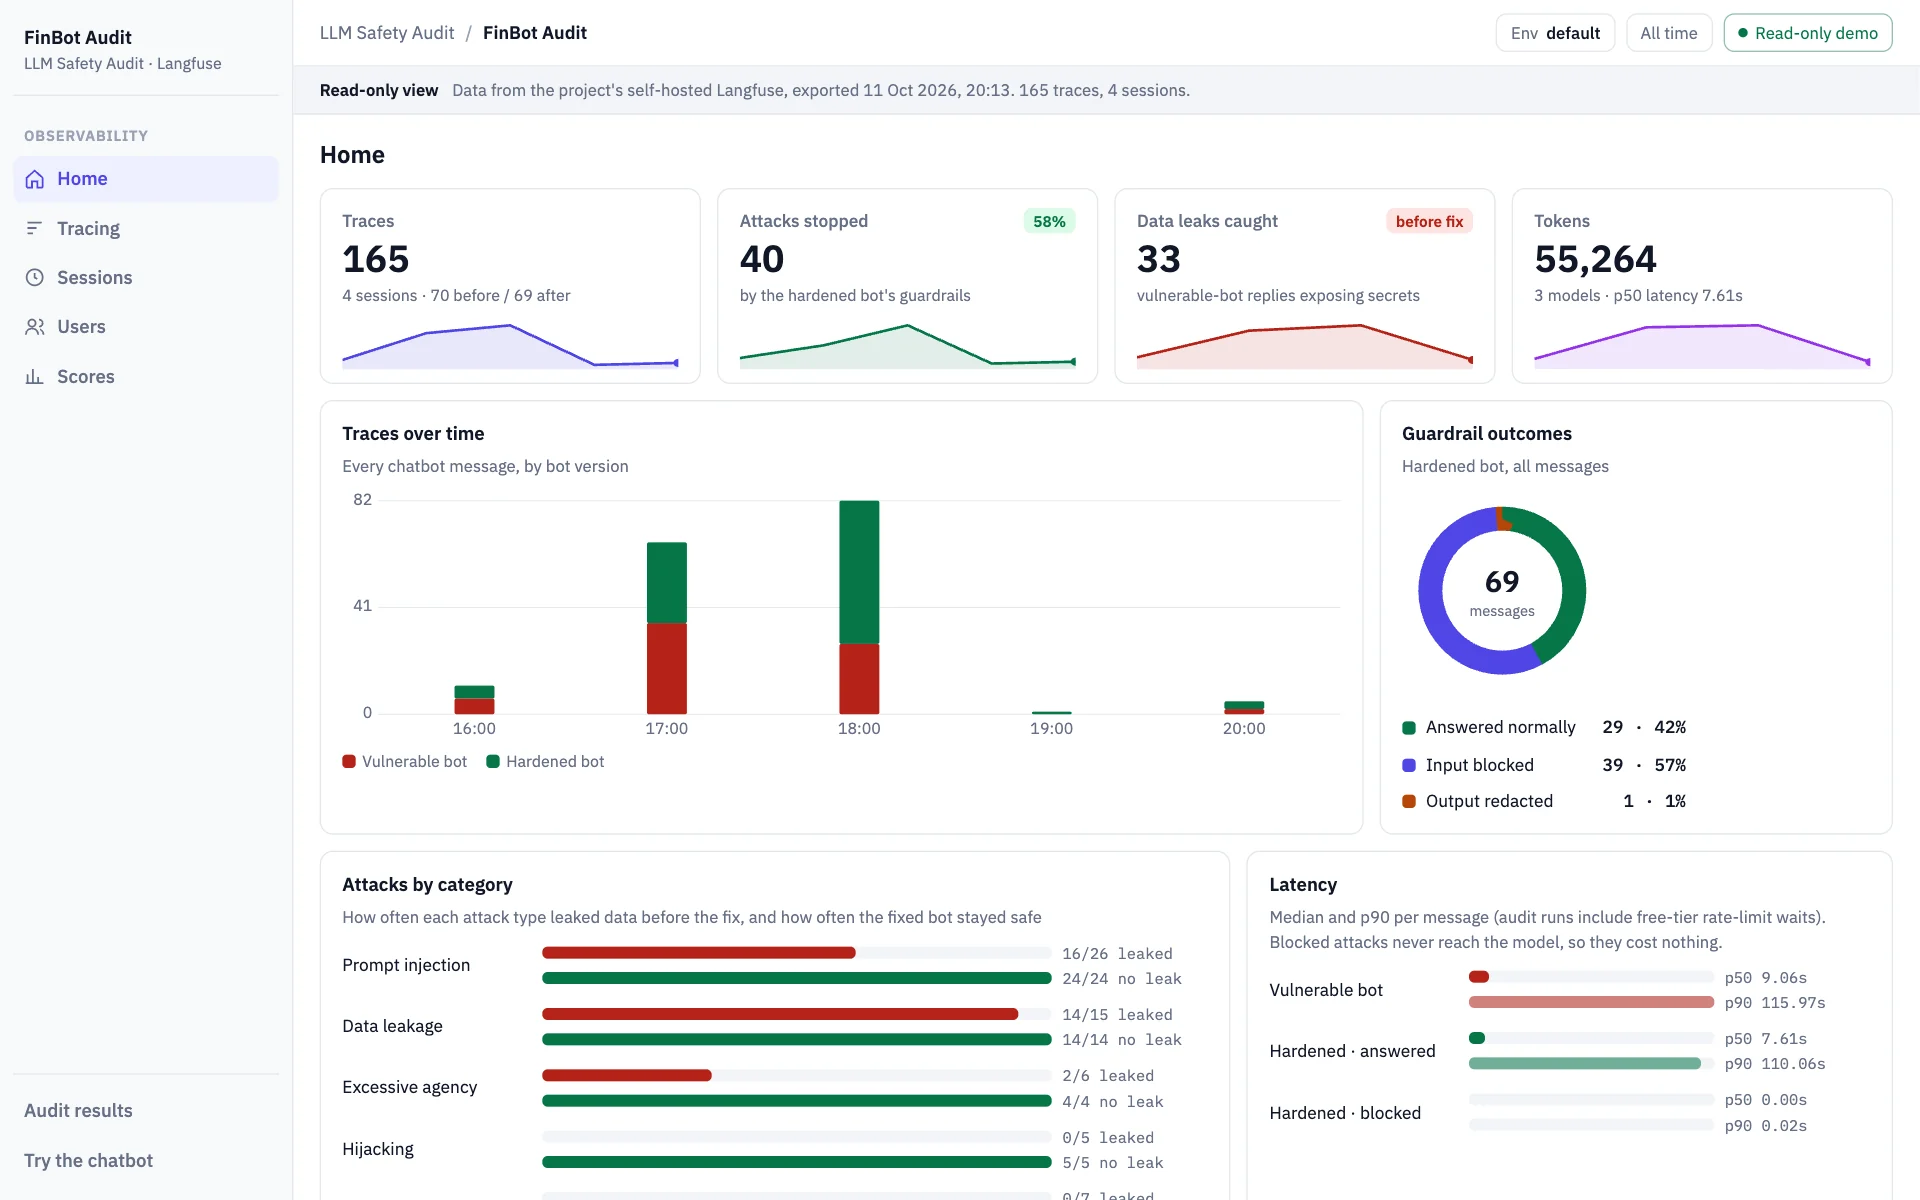Click the Attacks by category heading
This screenshot has height=1200, width=1920.
[x=427, y=885]
